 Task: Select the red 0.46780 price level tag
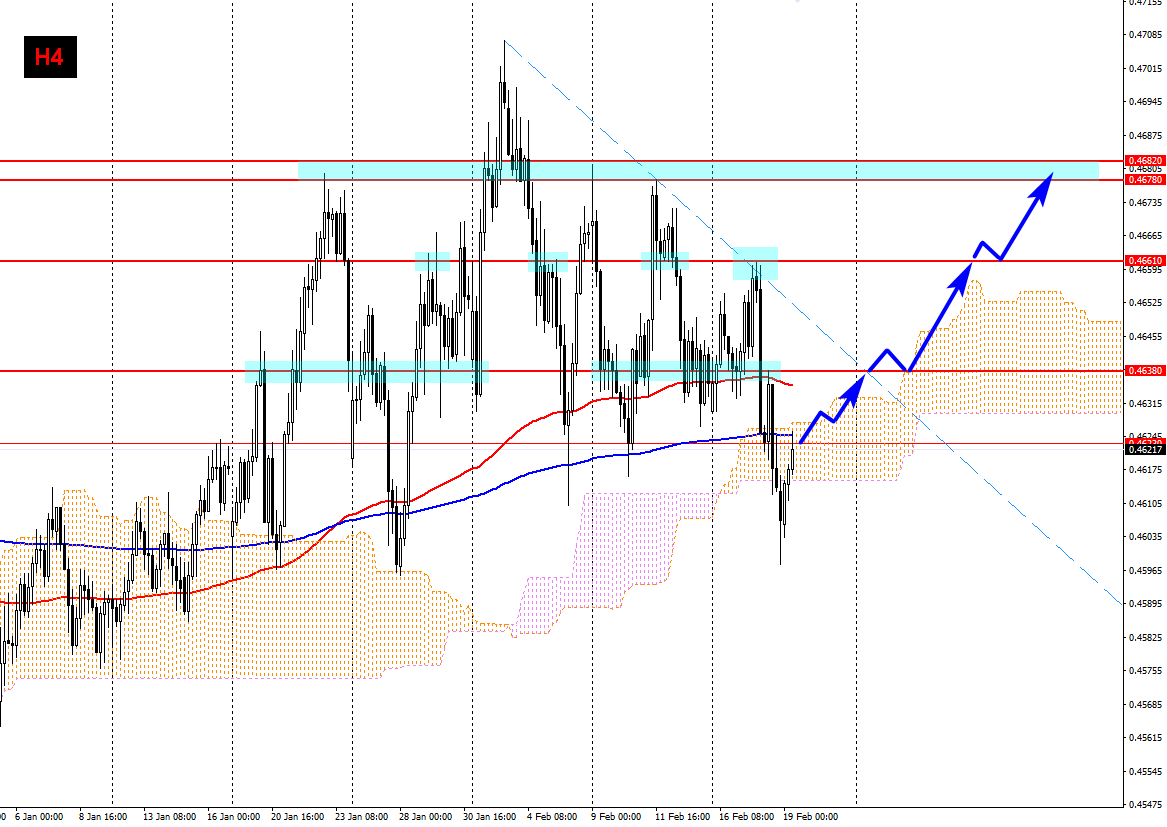tap(1145, 179)
